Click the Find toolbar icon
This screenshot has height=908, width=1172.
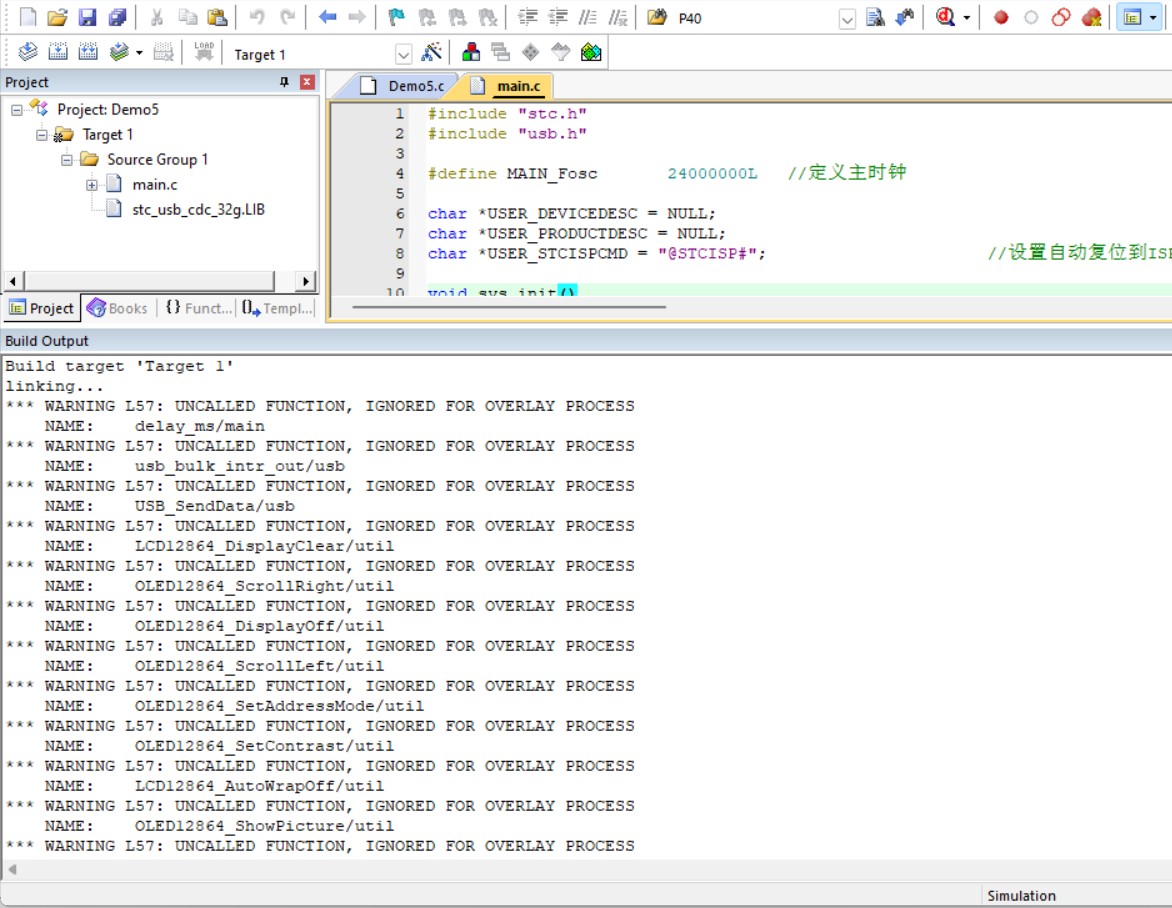(875, 17)
